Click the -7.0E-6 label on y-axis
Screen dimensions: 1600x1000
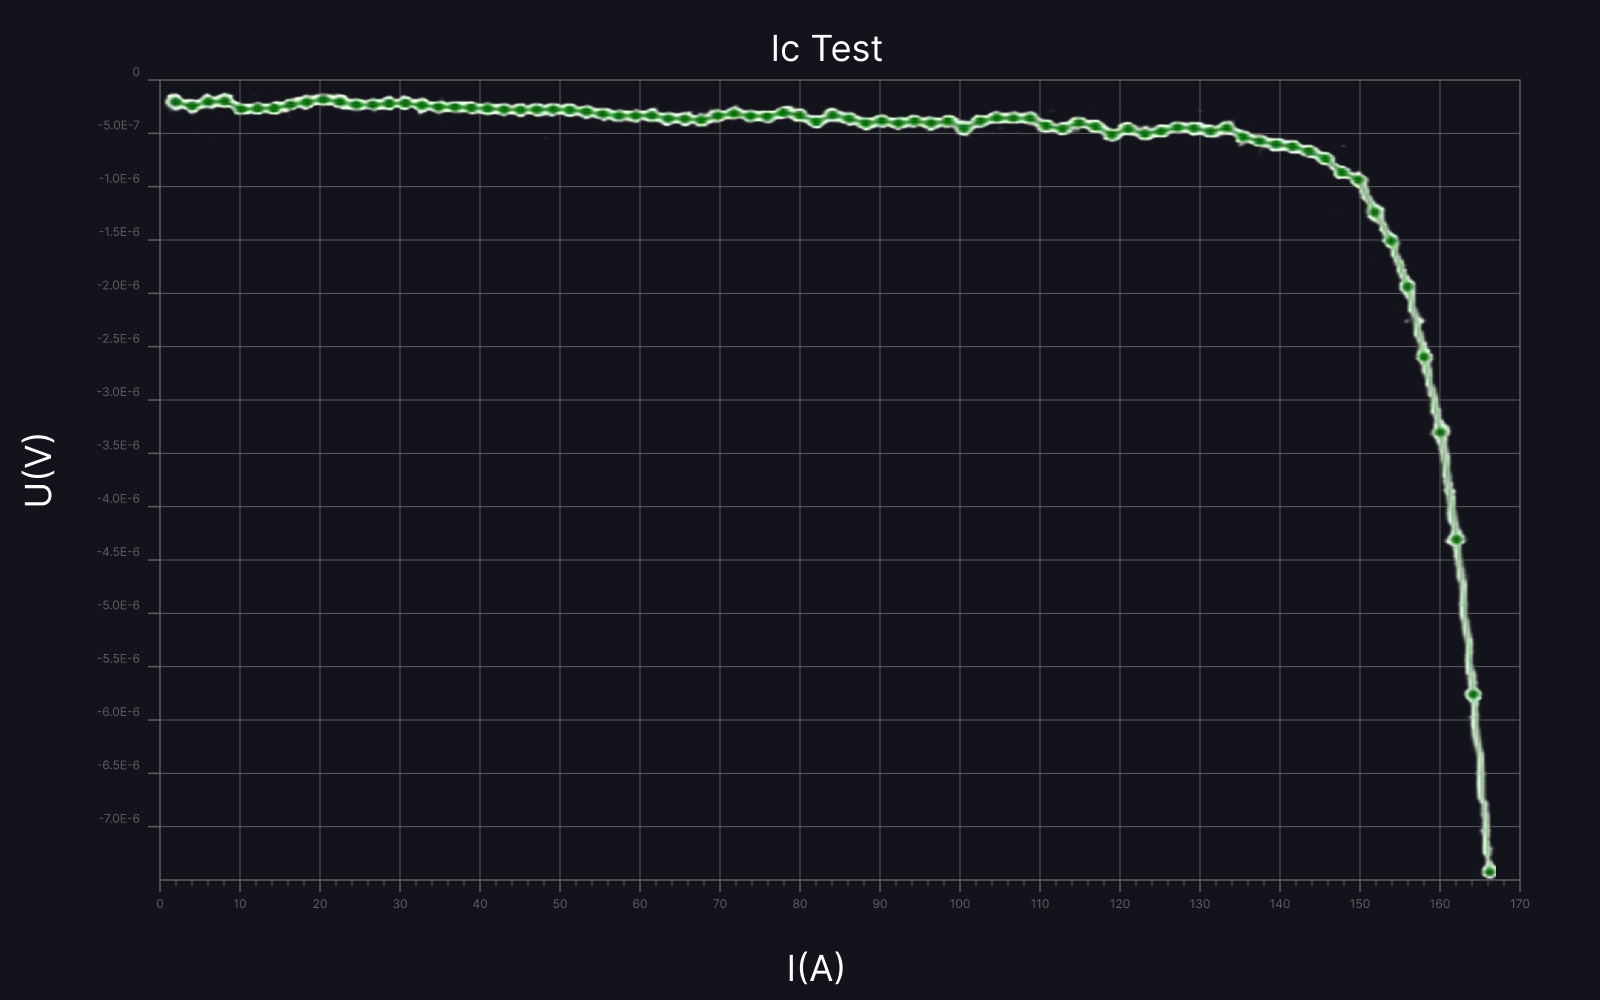click(118, 819)
